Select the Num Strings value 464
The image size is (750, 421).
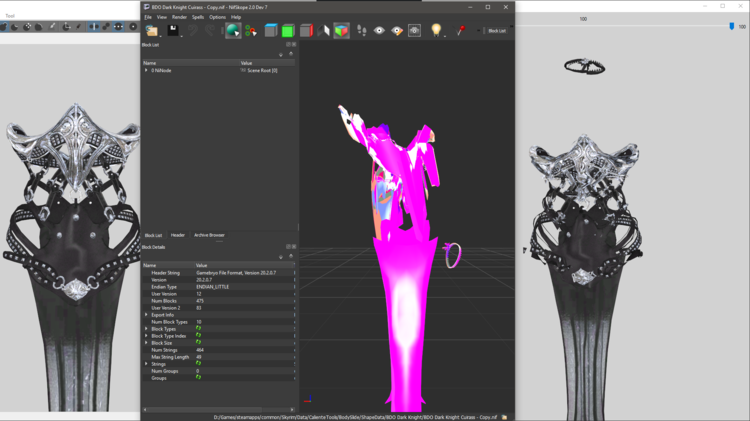tap(200, 350)
